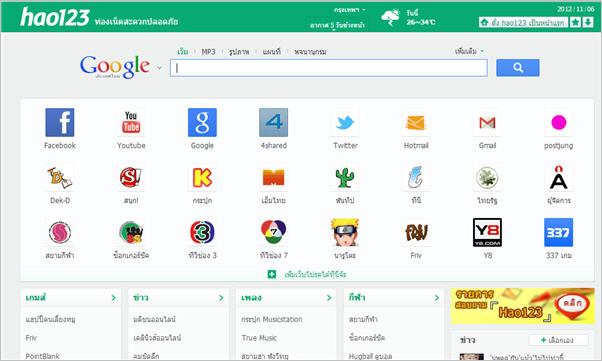
Task: Open the Friv games icon
Action: click(x=416, y=232)
